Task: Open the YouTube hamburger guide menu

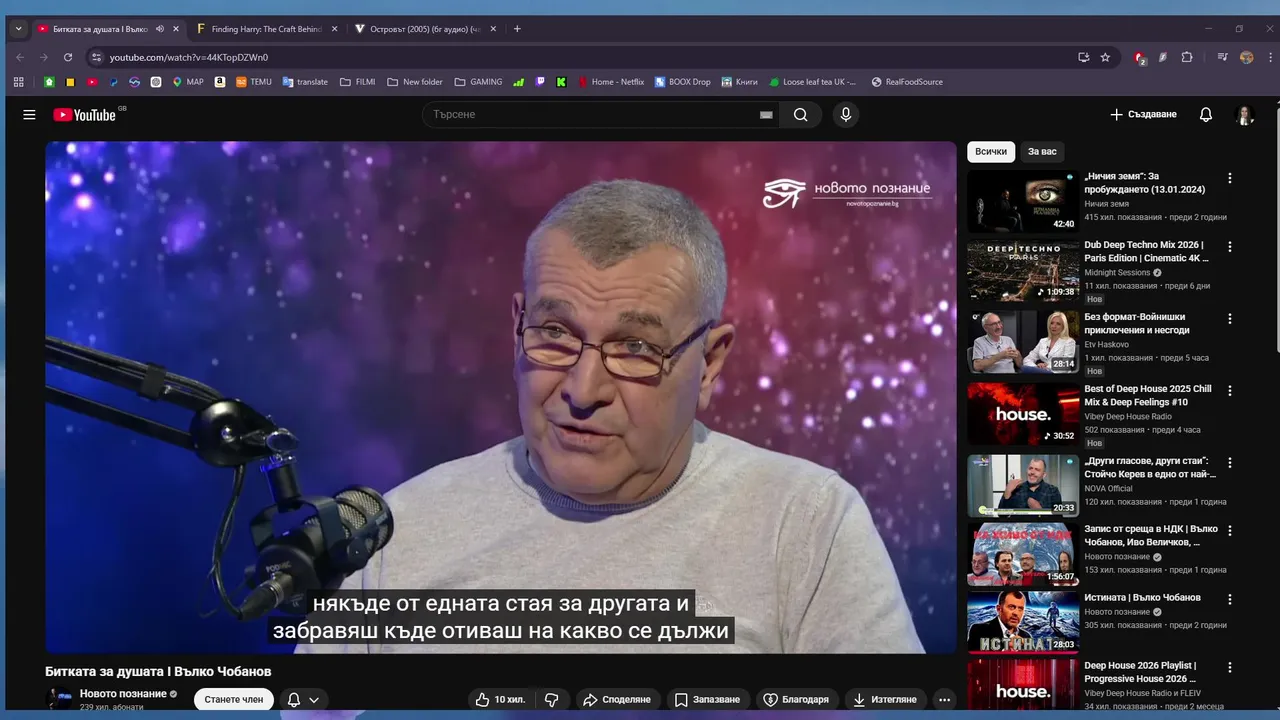Action: (29, 115)
